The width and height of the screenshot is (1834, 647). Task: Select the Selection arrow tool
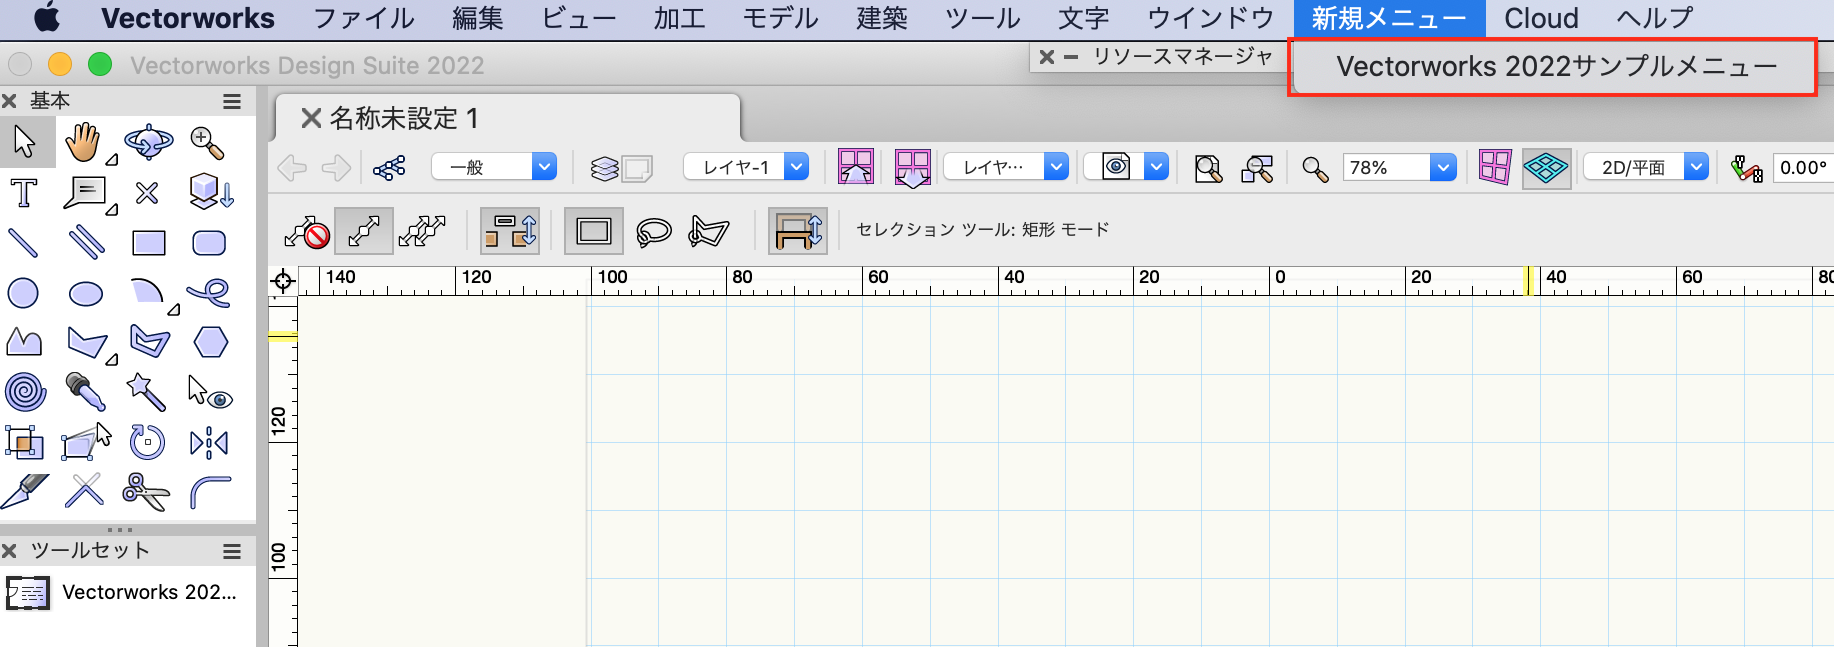tap(25, 143)
